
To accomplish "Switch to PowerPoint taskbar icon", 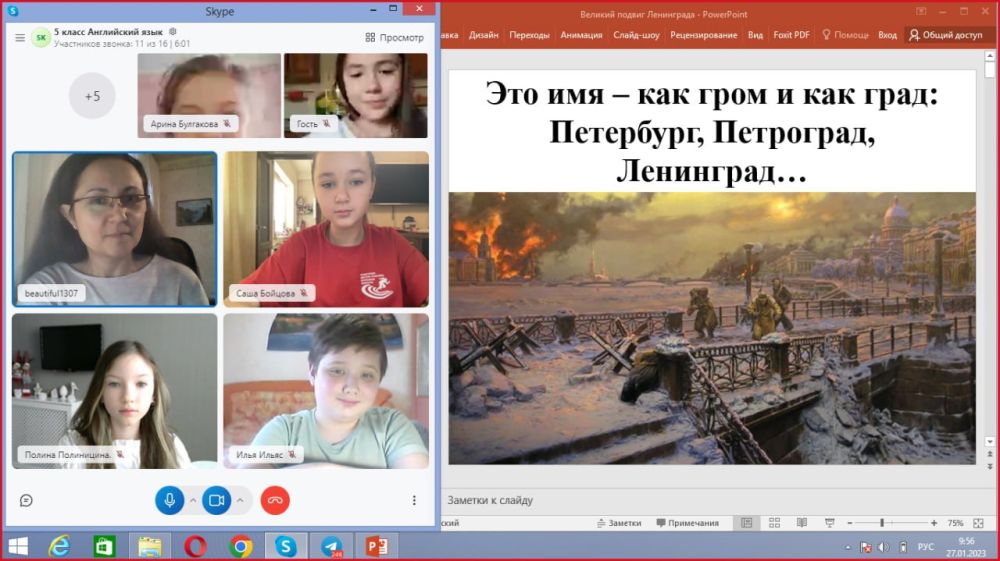I will (x=376, y=546).
